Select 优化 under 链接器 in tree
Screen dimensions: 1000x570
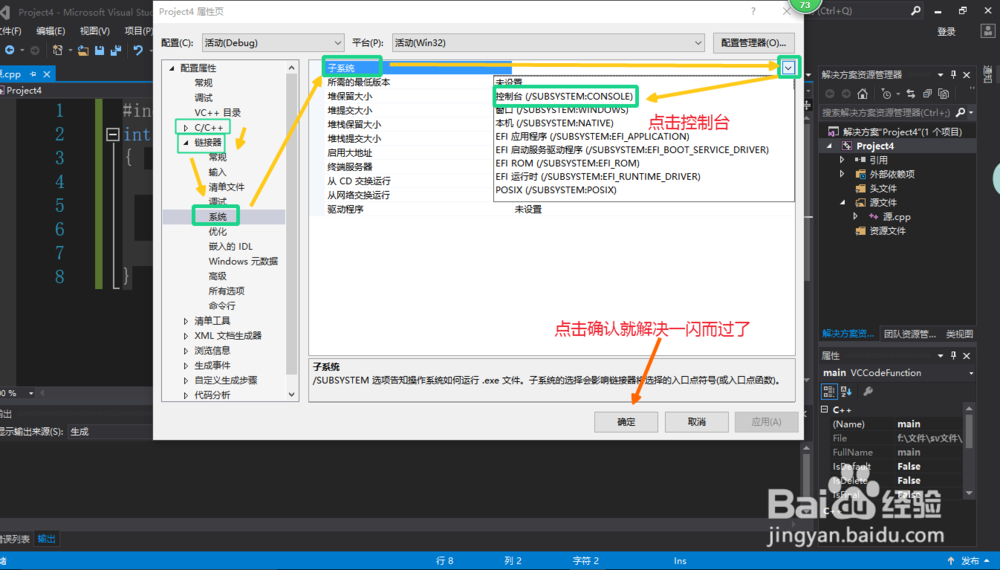tap(217, 231)
